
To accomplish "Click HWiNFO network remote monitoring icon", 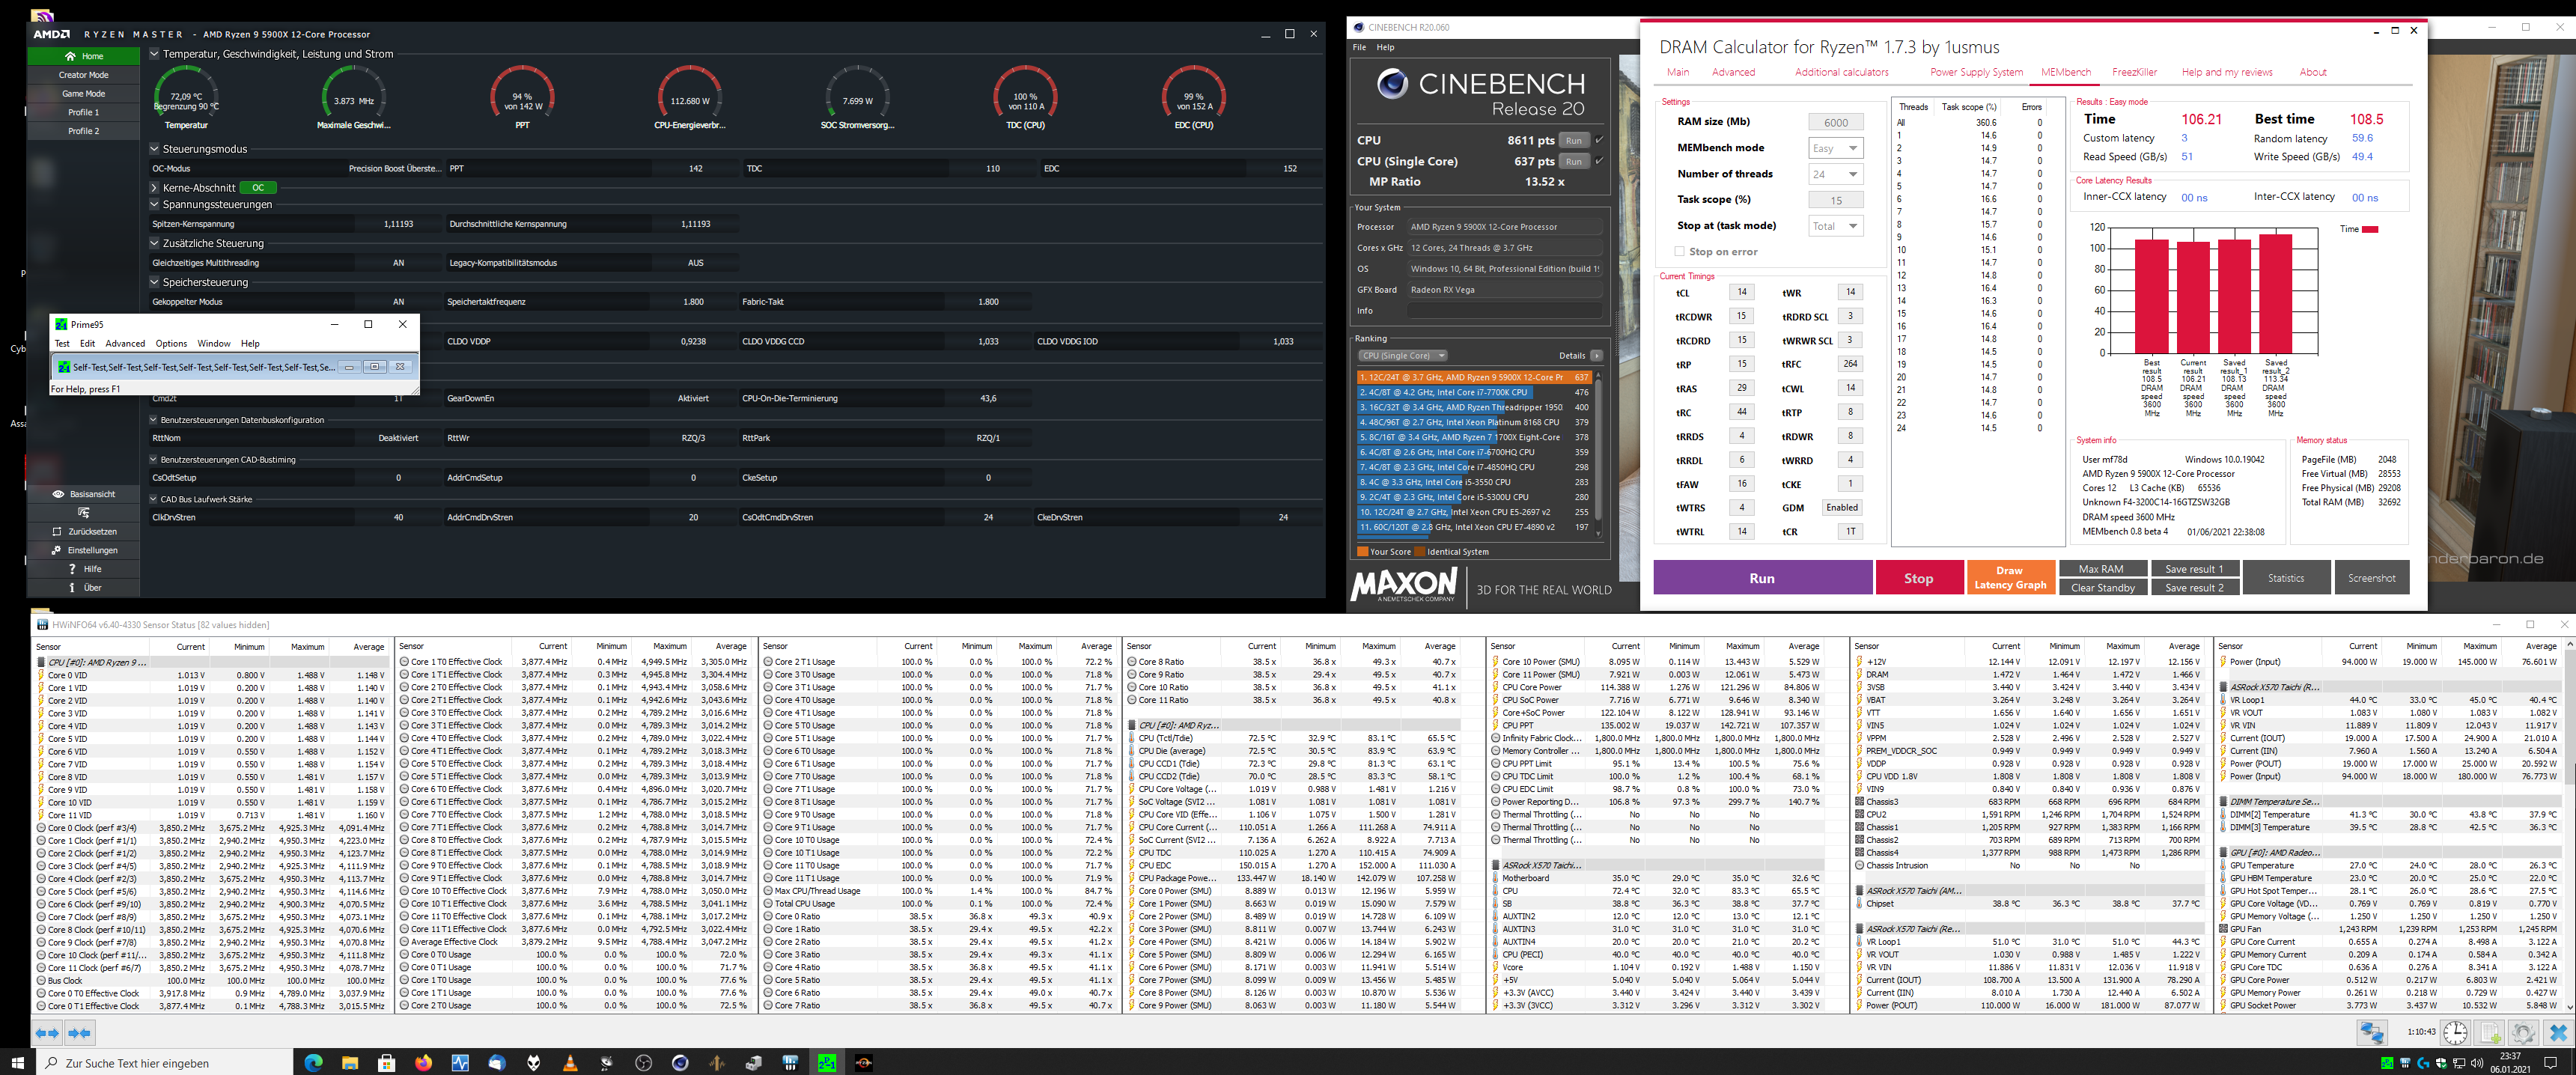I will [2372, 1033].
